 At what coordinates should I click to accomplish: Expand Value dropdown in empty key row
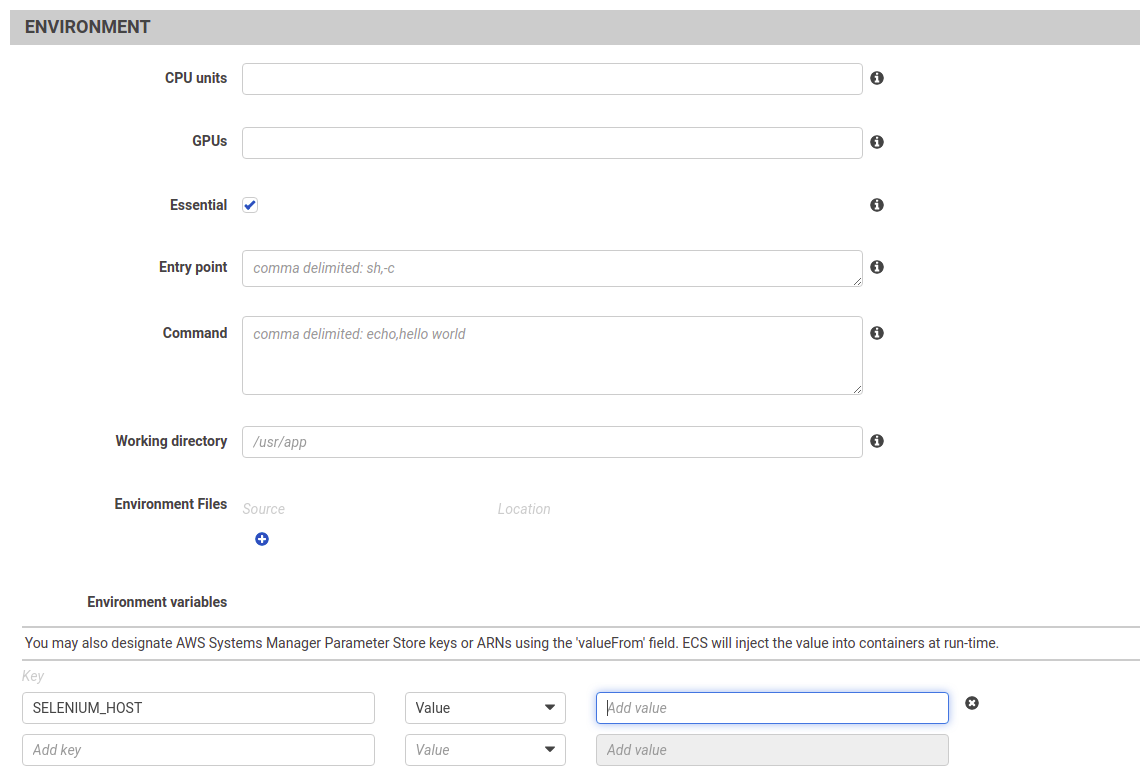tap(485, 750)
